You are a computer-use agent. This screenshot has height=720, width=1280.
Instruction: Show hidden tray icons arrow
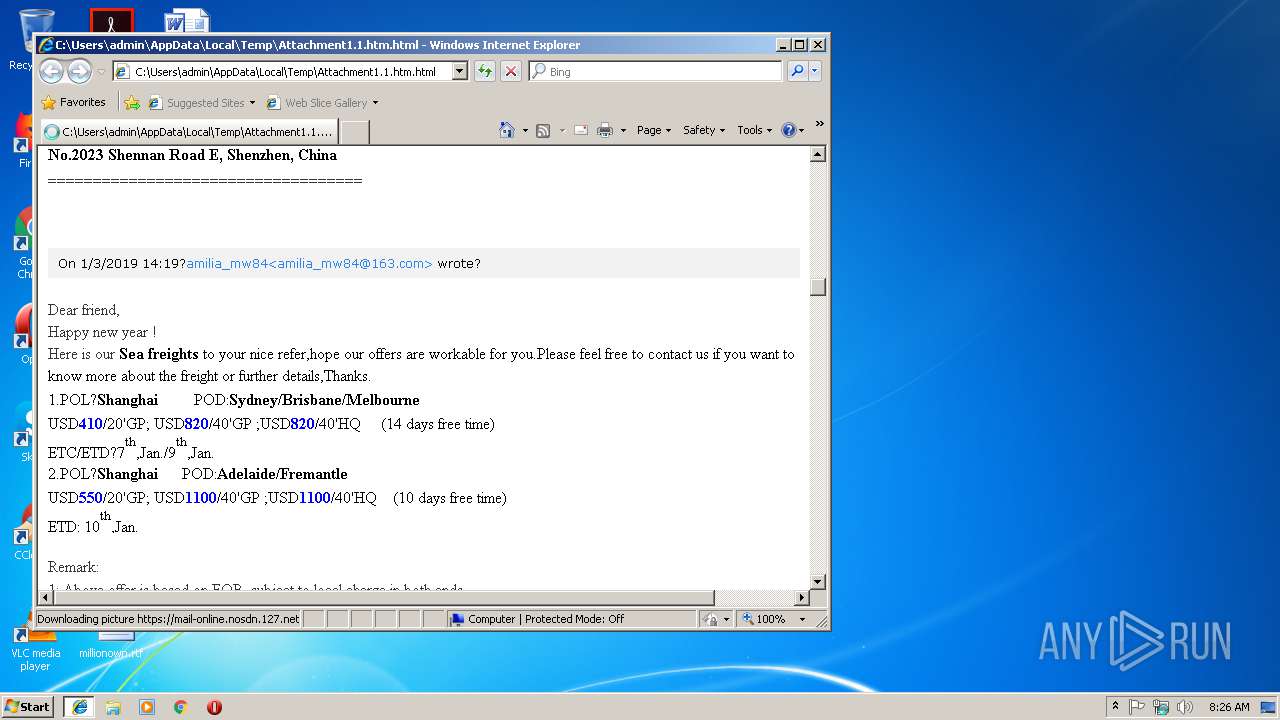pos(1115,706)
